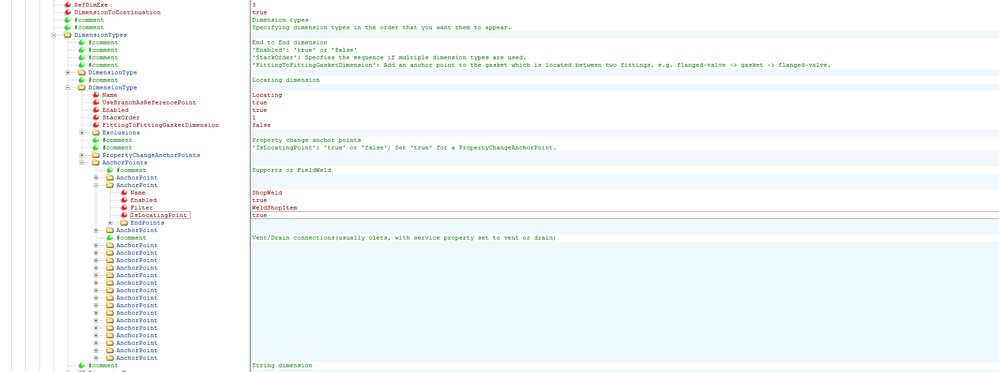Click the value field of IsLocatingPoint
Viewport: 999px width, 372px height.
click(x=624, y=215)
